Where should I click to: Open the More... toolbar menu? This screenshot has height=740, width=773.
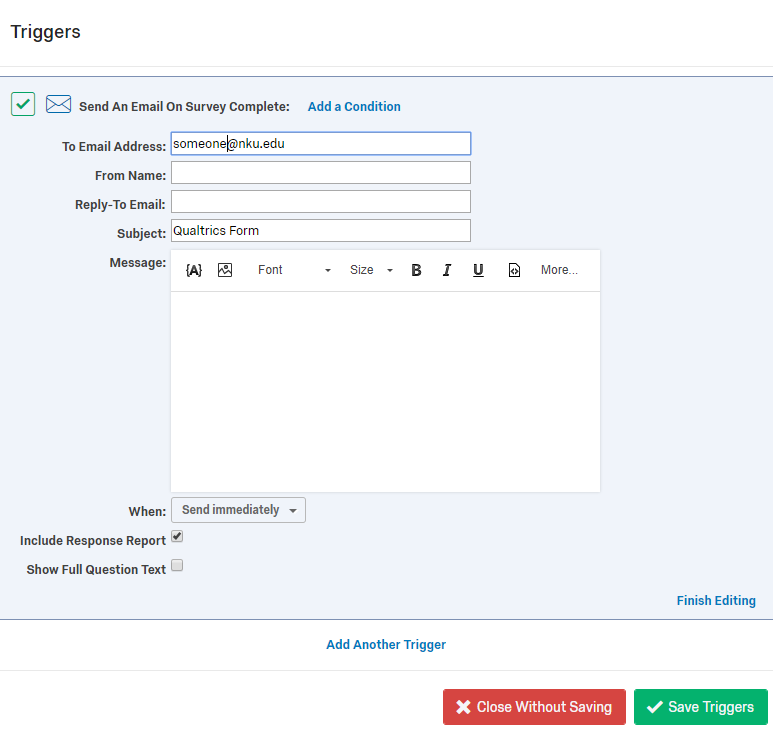559,270
